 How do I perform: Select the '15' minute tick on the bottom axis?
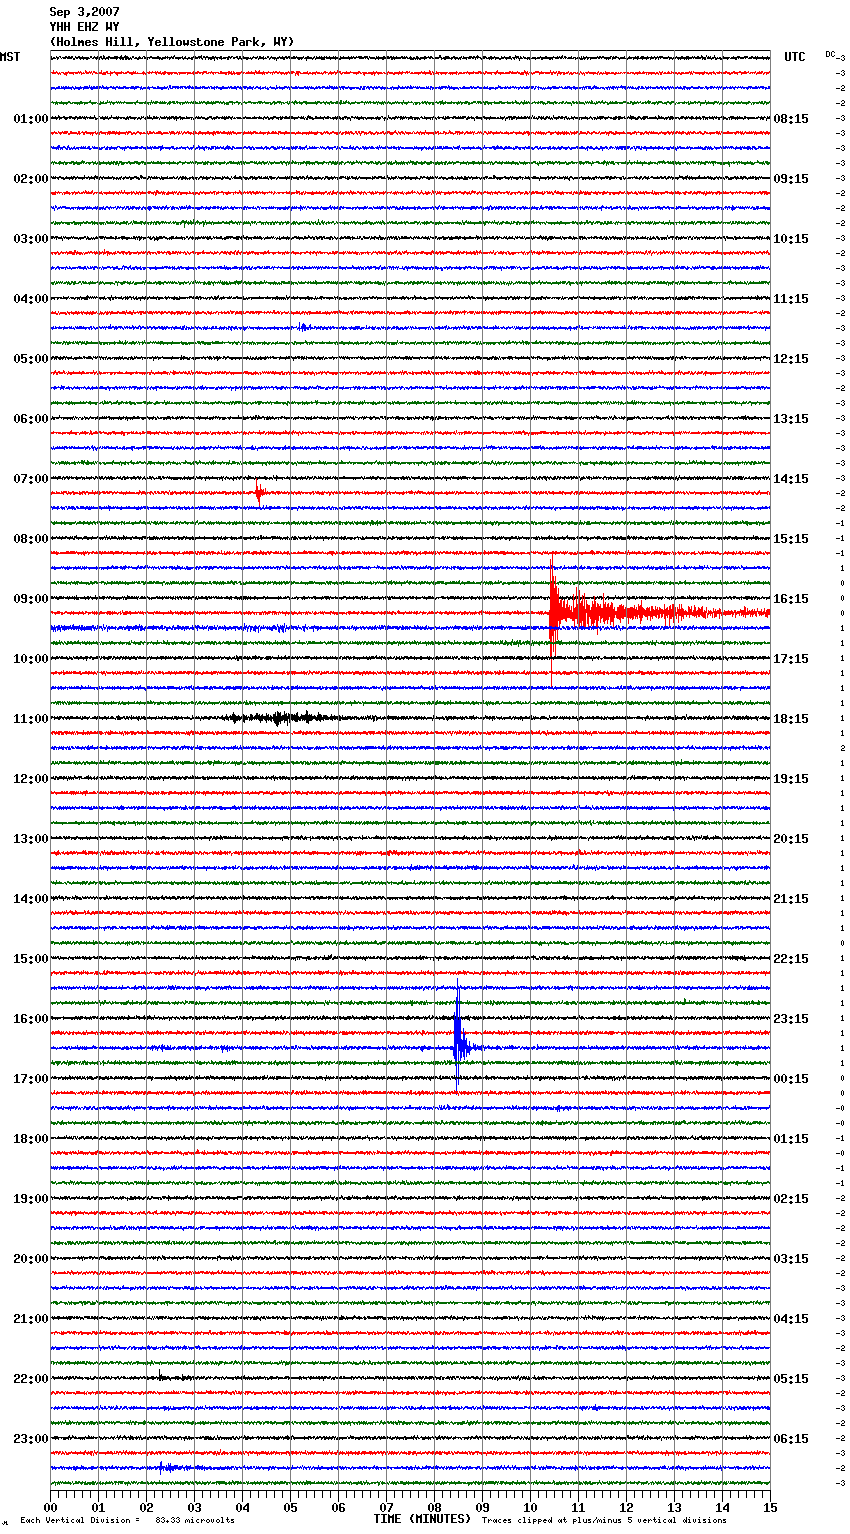(x=770, y=1507)
